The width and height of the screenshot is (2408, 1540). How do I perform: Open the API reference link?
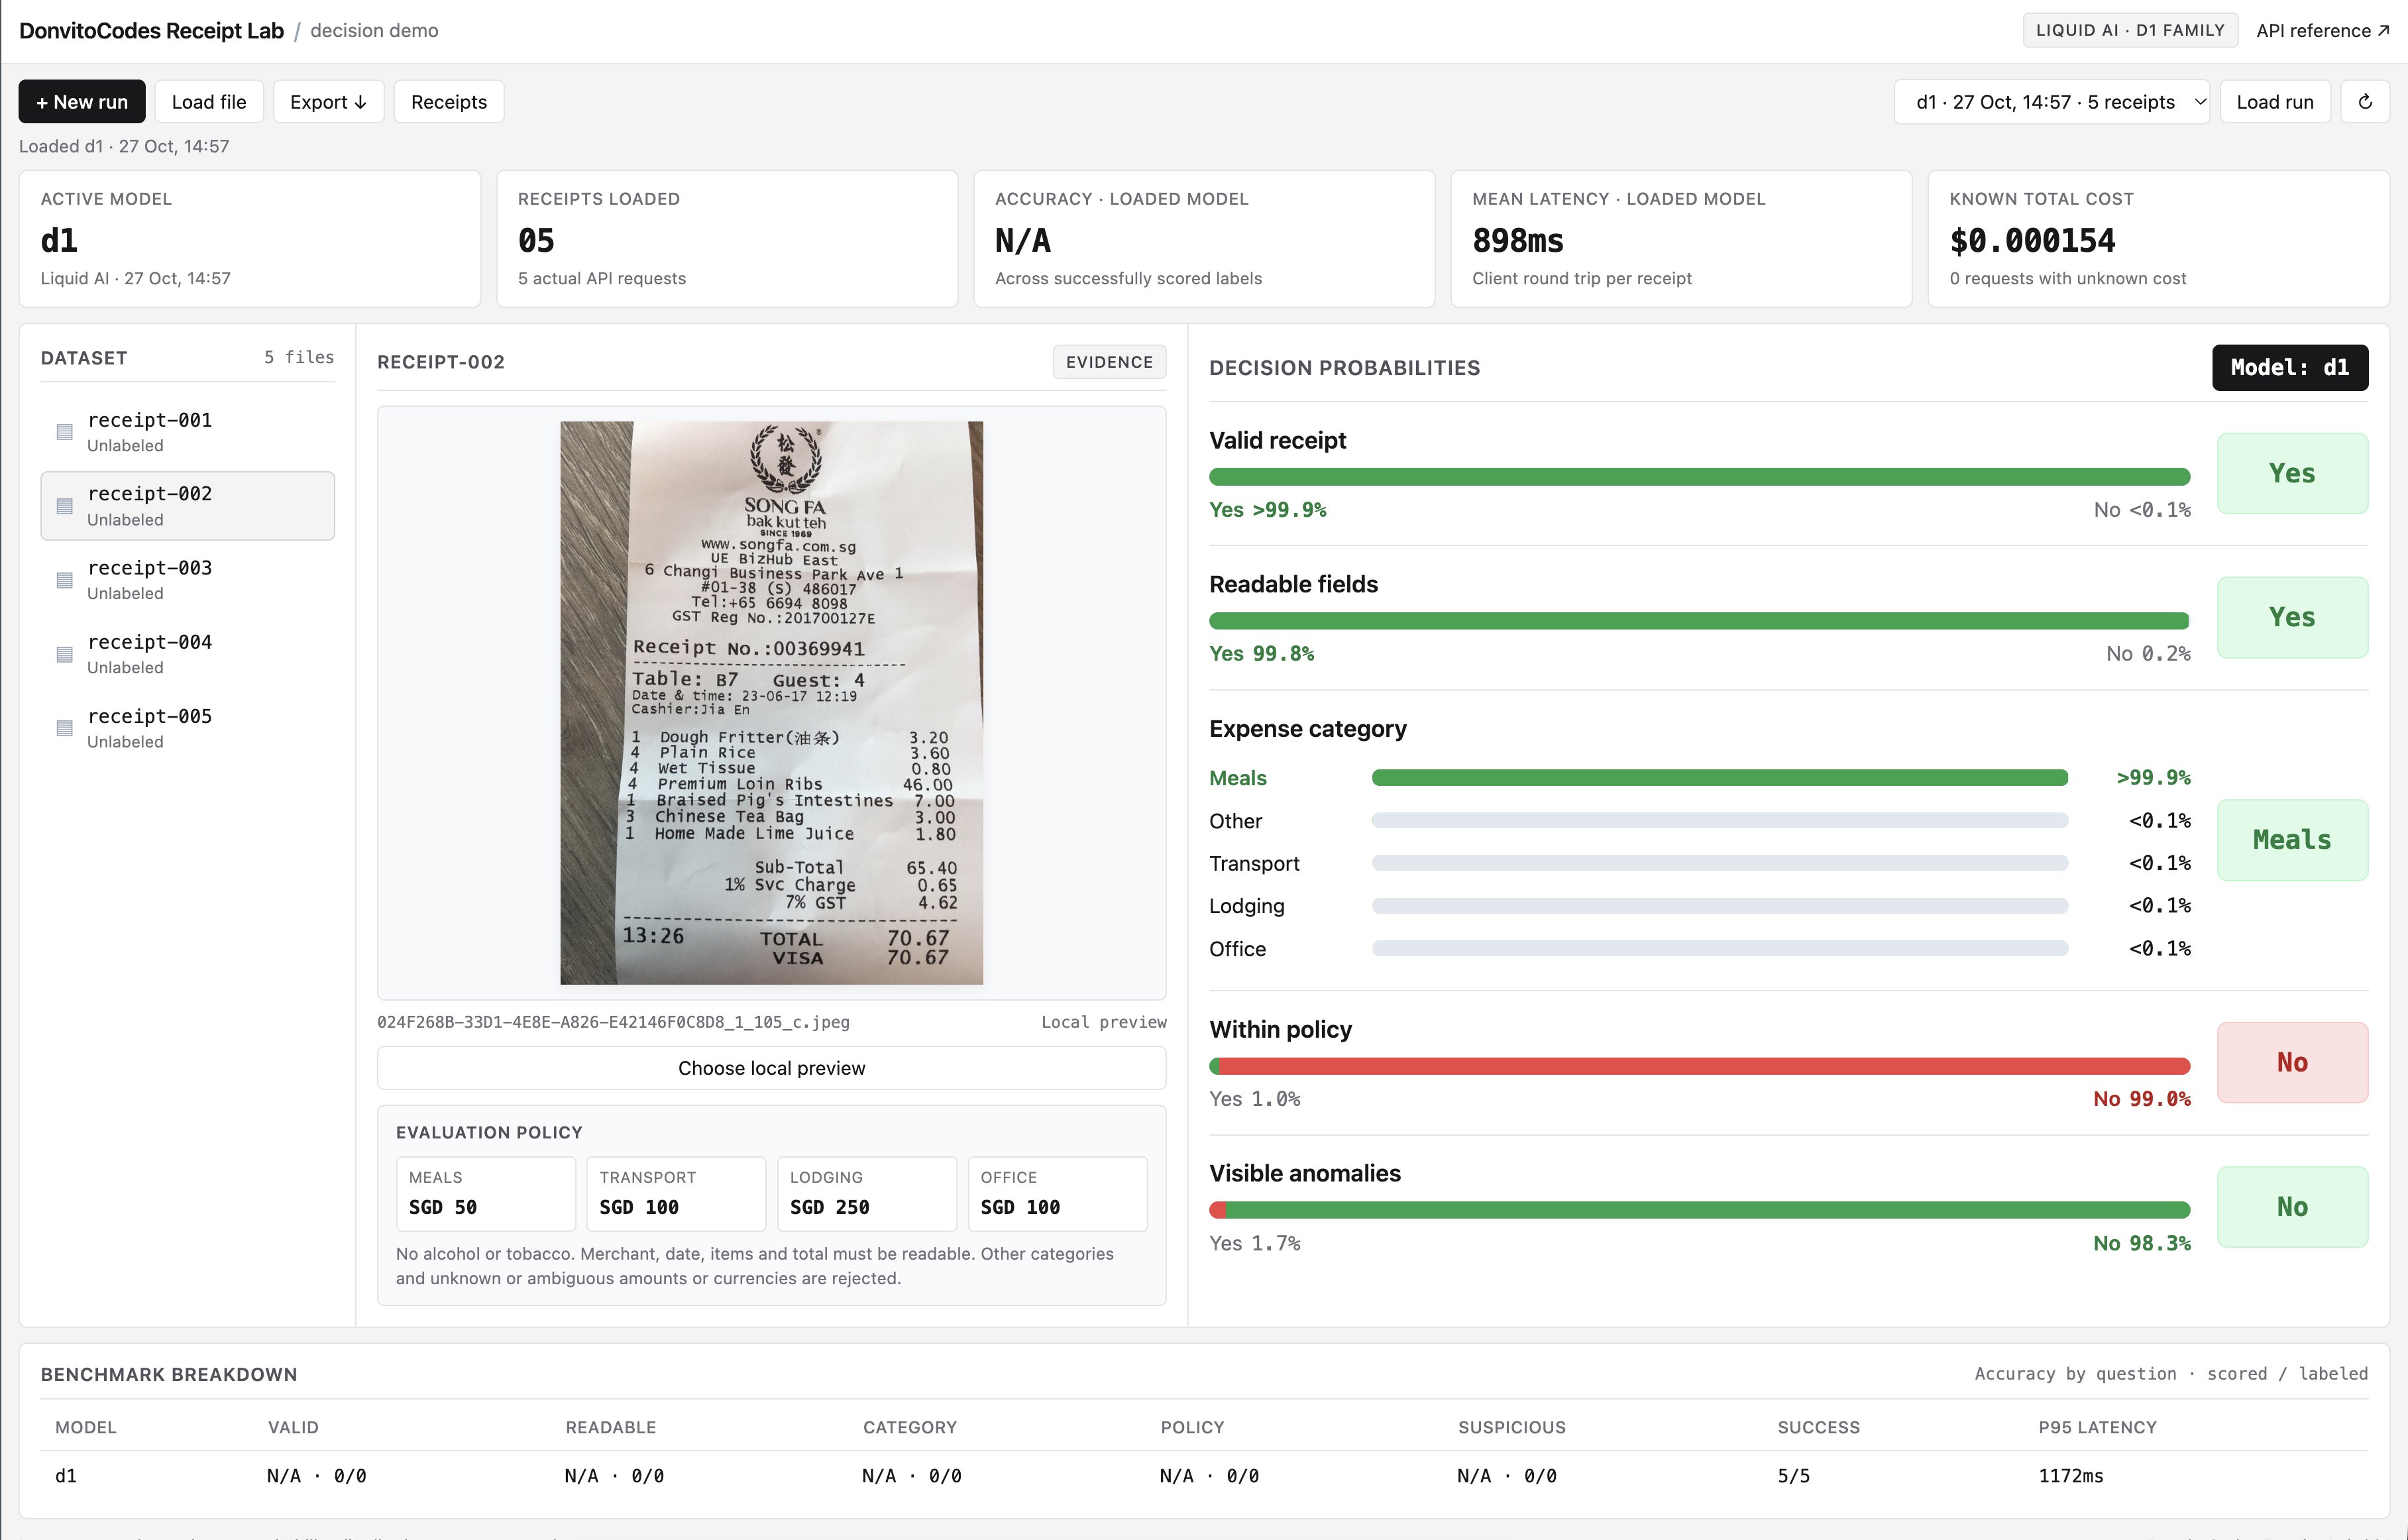(2322, 31)
